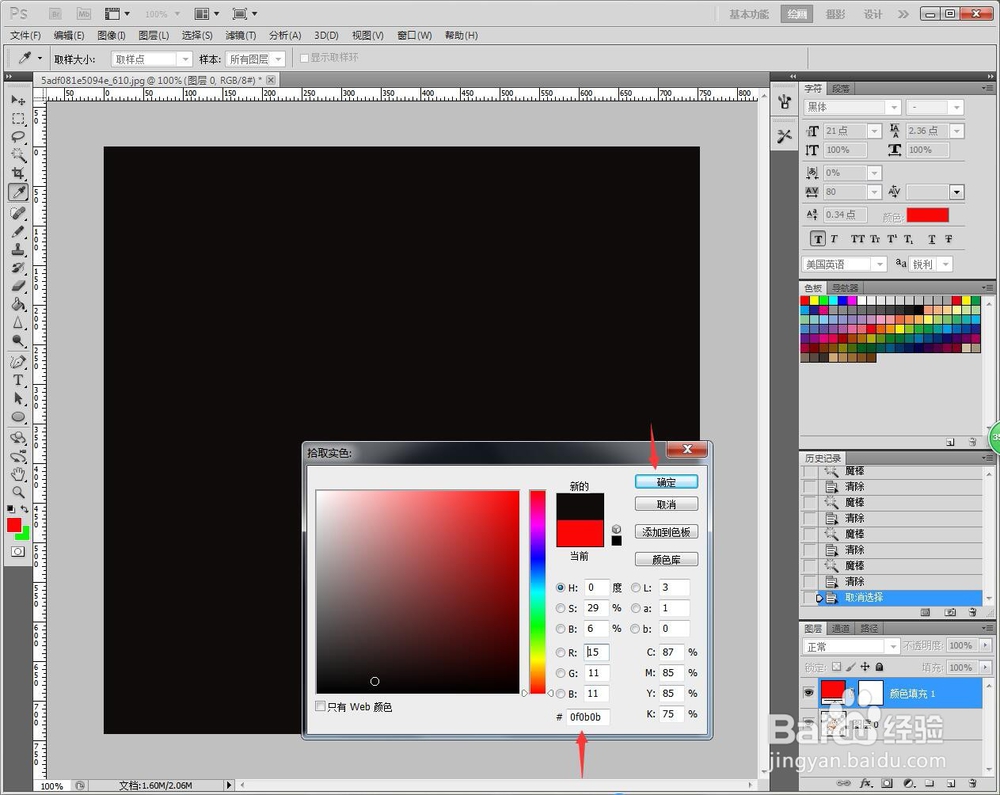Select the Crop tool
Image resolution: width=1000 pixels, height=795 pixels.
pos(18,173)
